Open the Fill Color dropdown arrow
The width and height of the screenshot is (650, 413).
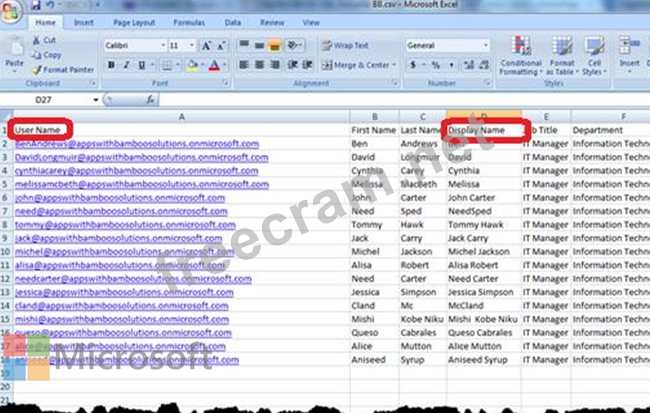[x=202, y=65]
